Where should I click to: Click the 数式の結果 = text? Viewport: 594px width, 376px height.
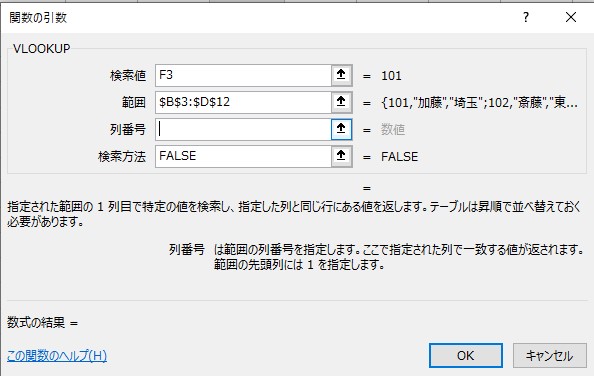click(x=42, y=323)
